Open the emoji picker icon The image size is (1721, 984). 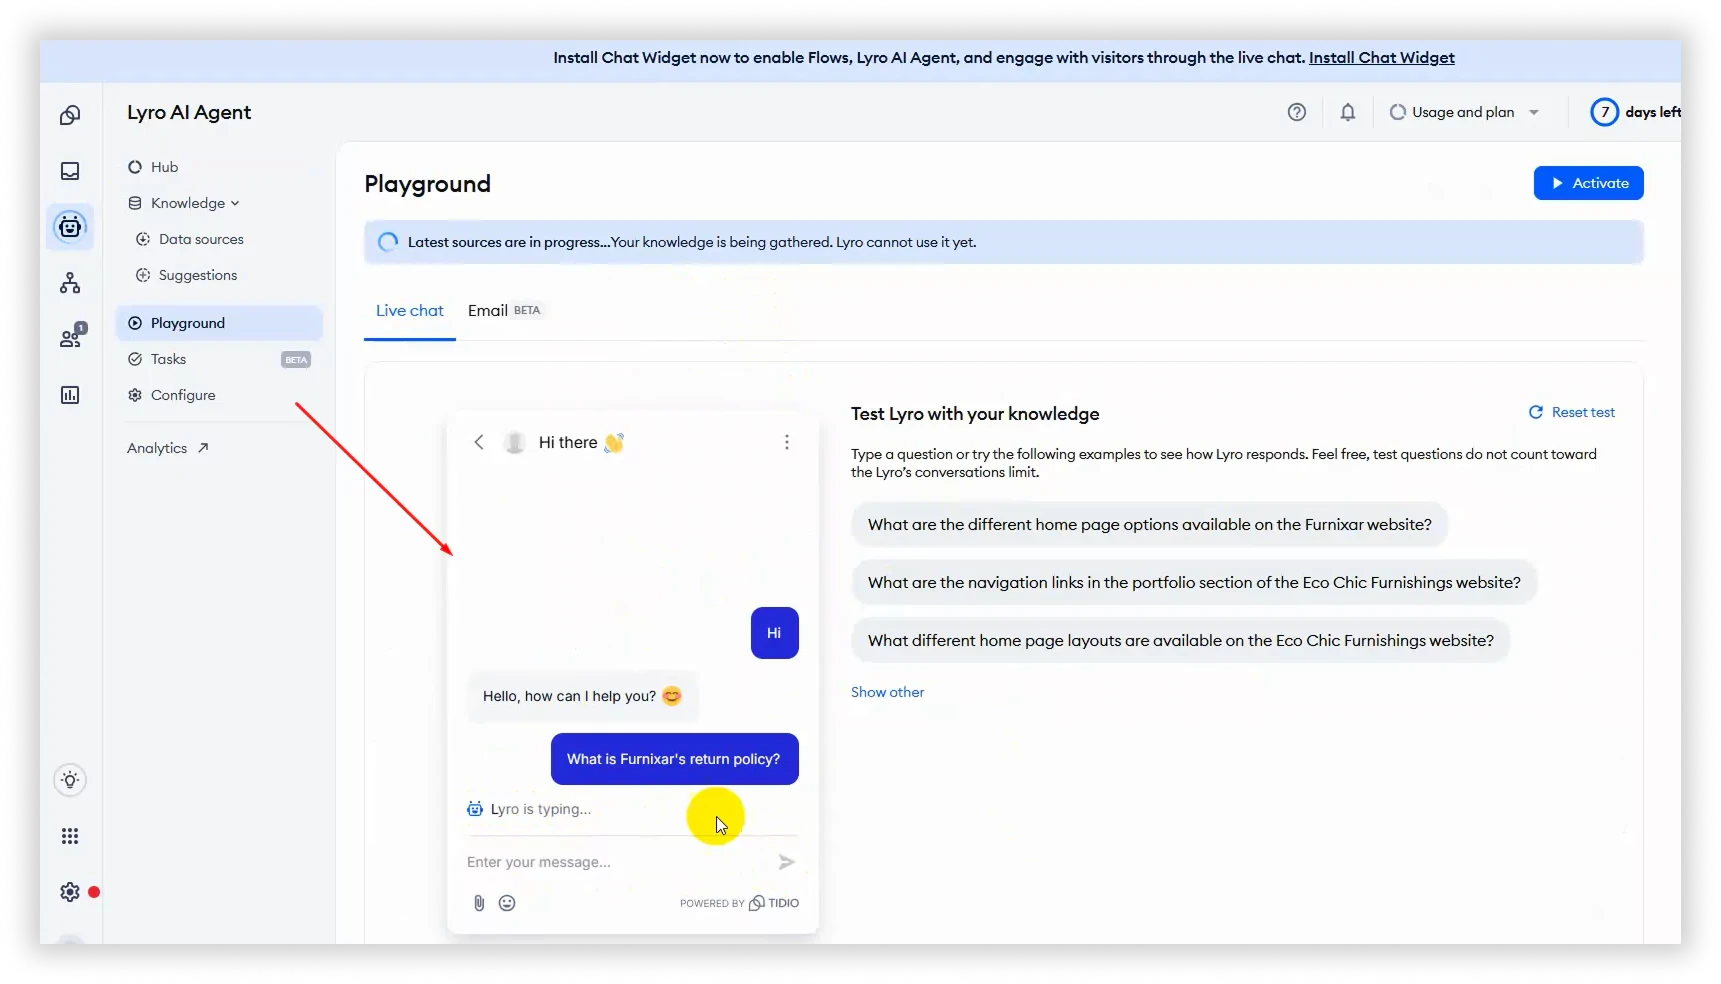coord(507,903)
